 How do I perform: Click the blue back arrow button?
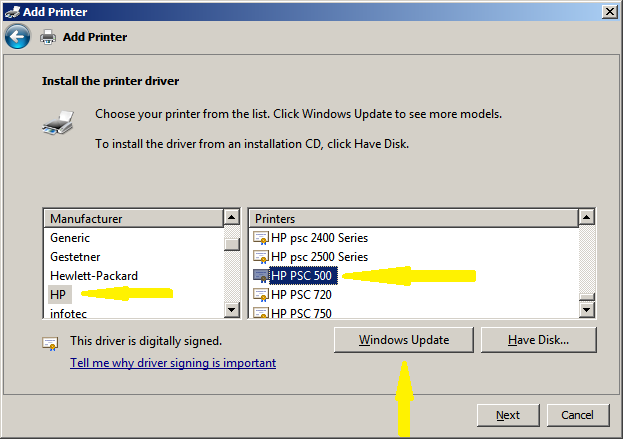pyautogui.click(x=17, y=37)
